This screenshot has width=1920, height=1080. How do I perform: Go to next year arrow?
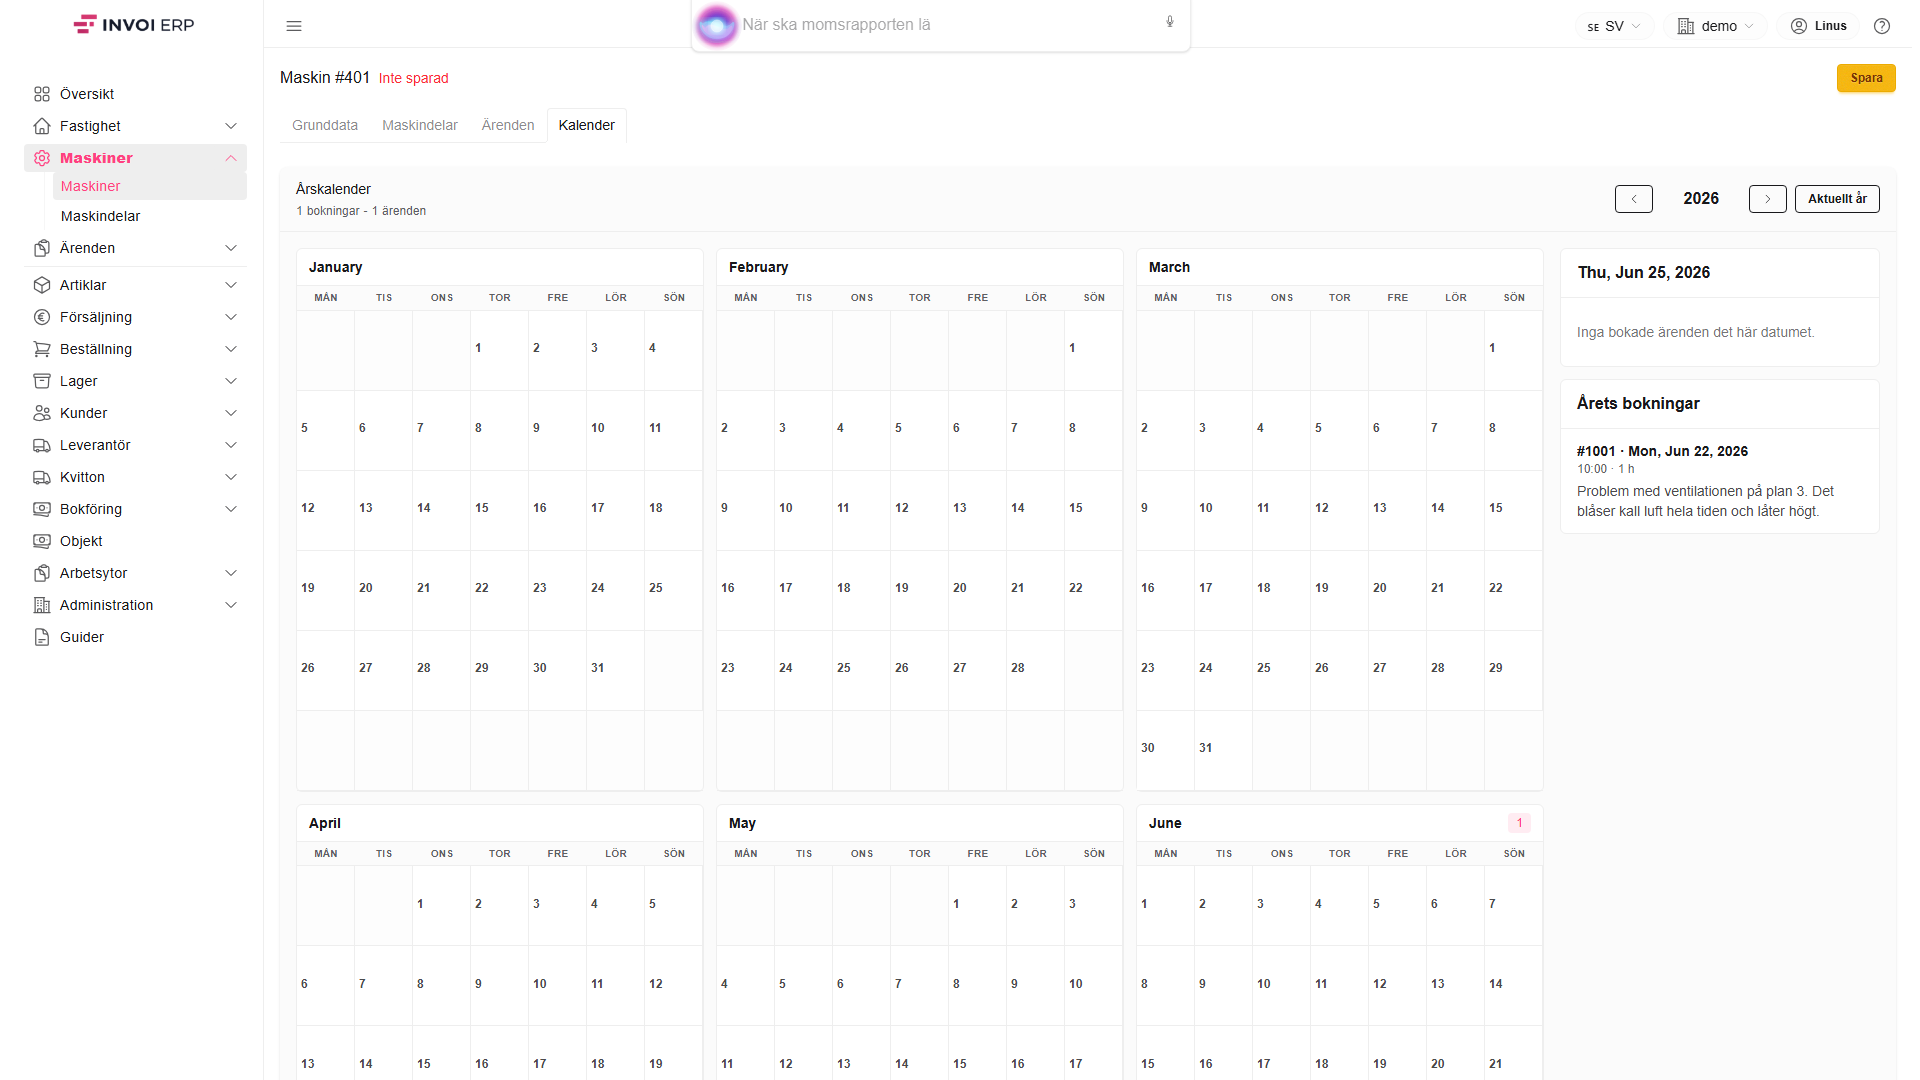click(1768, 199)
